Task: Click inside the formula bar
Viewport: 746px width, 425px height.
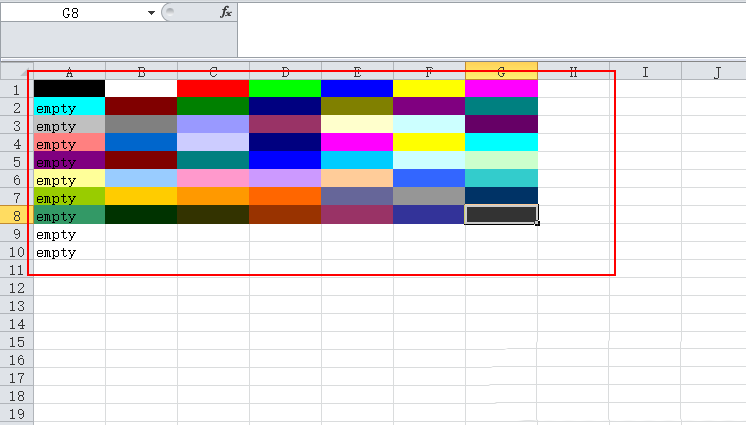Action: pyautogui.click(x=491, y=30)
